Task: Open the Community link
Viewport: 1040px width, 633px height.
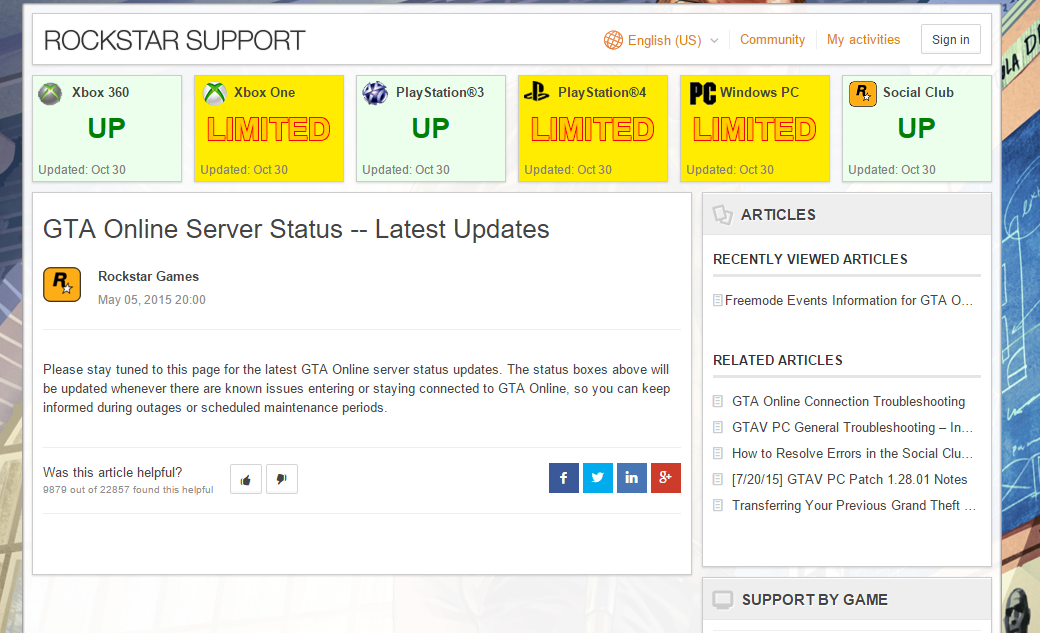Action: [772, 39]
